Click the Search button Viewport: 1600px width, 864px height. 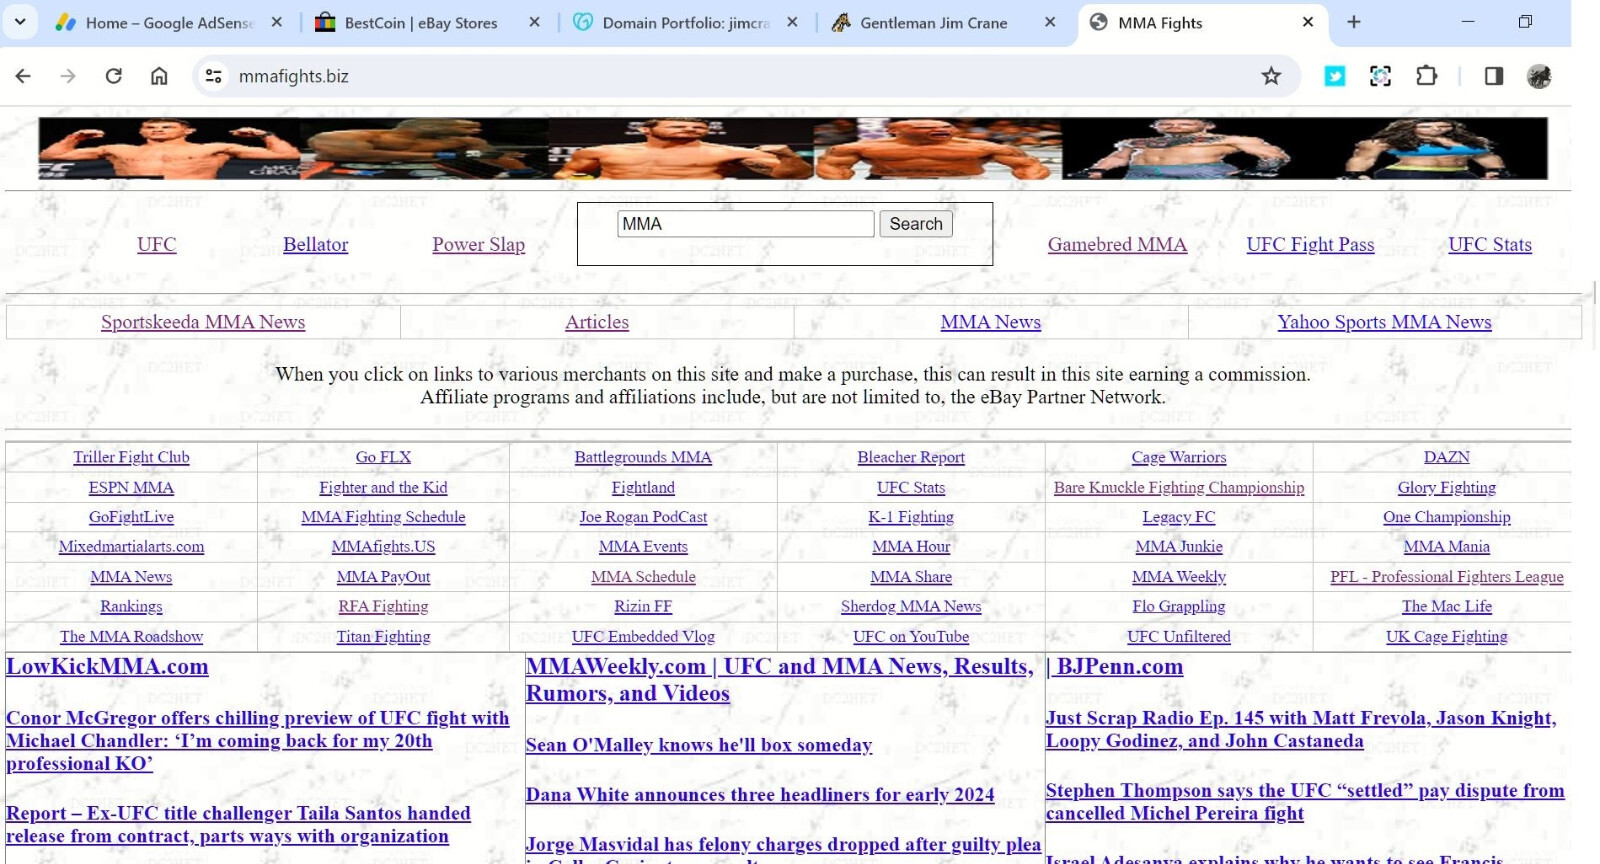[x=916, y=224]
